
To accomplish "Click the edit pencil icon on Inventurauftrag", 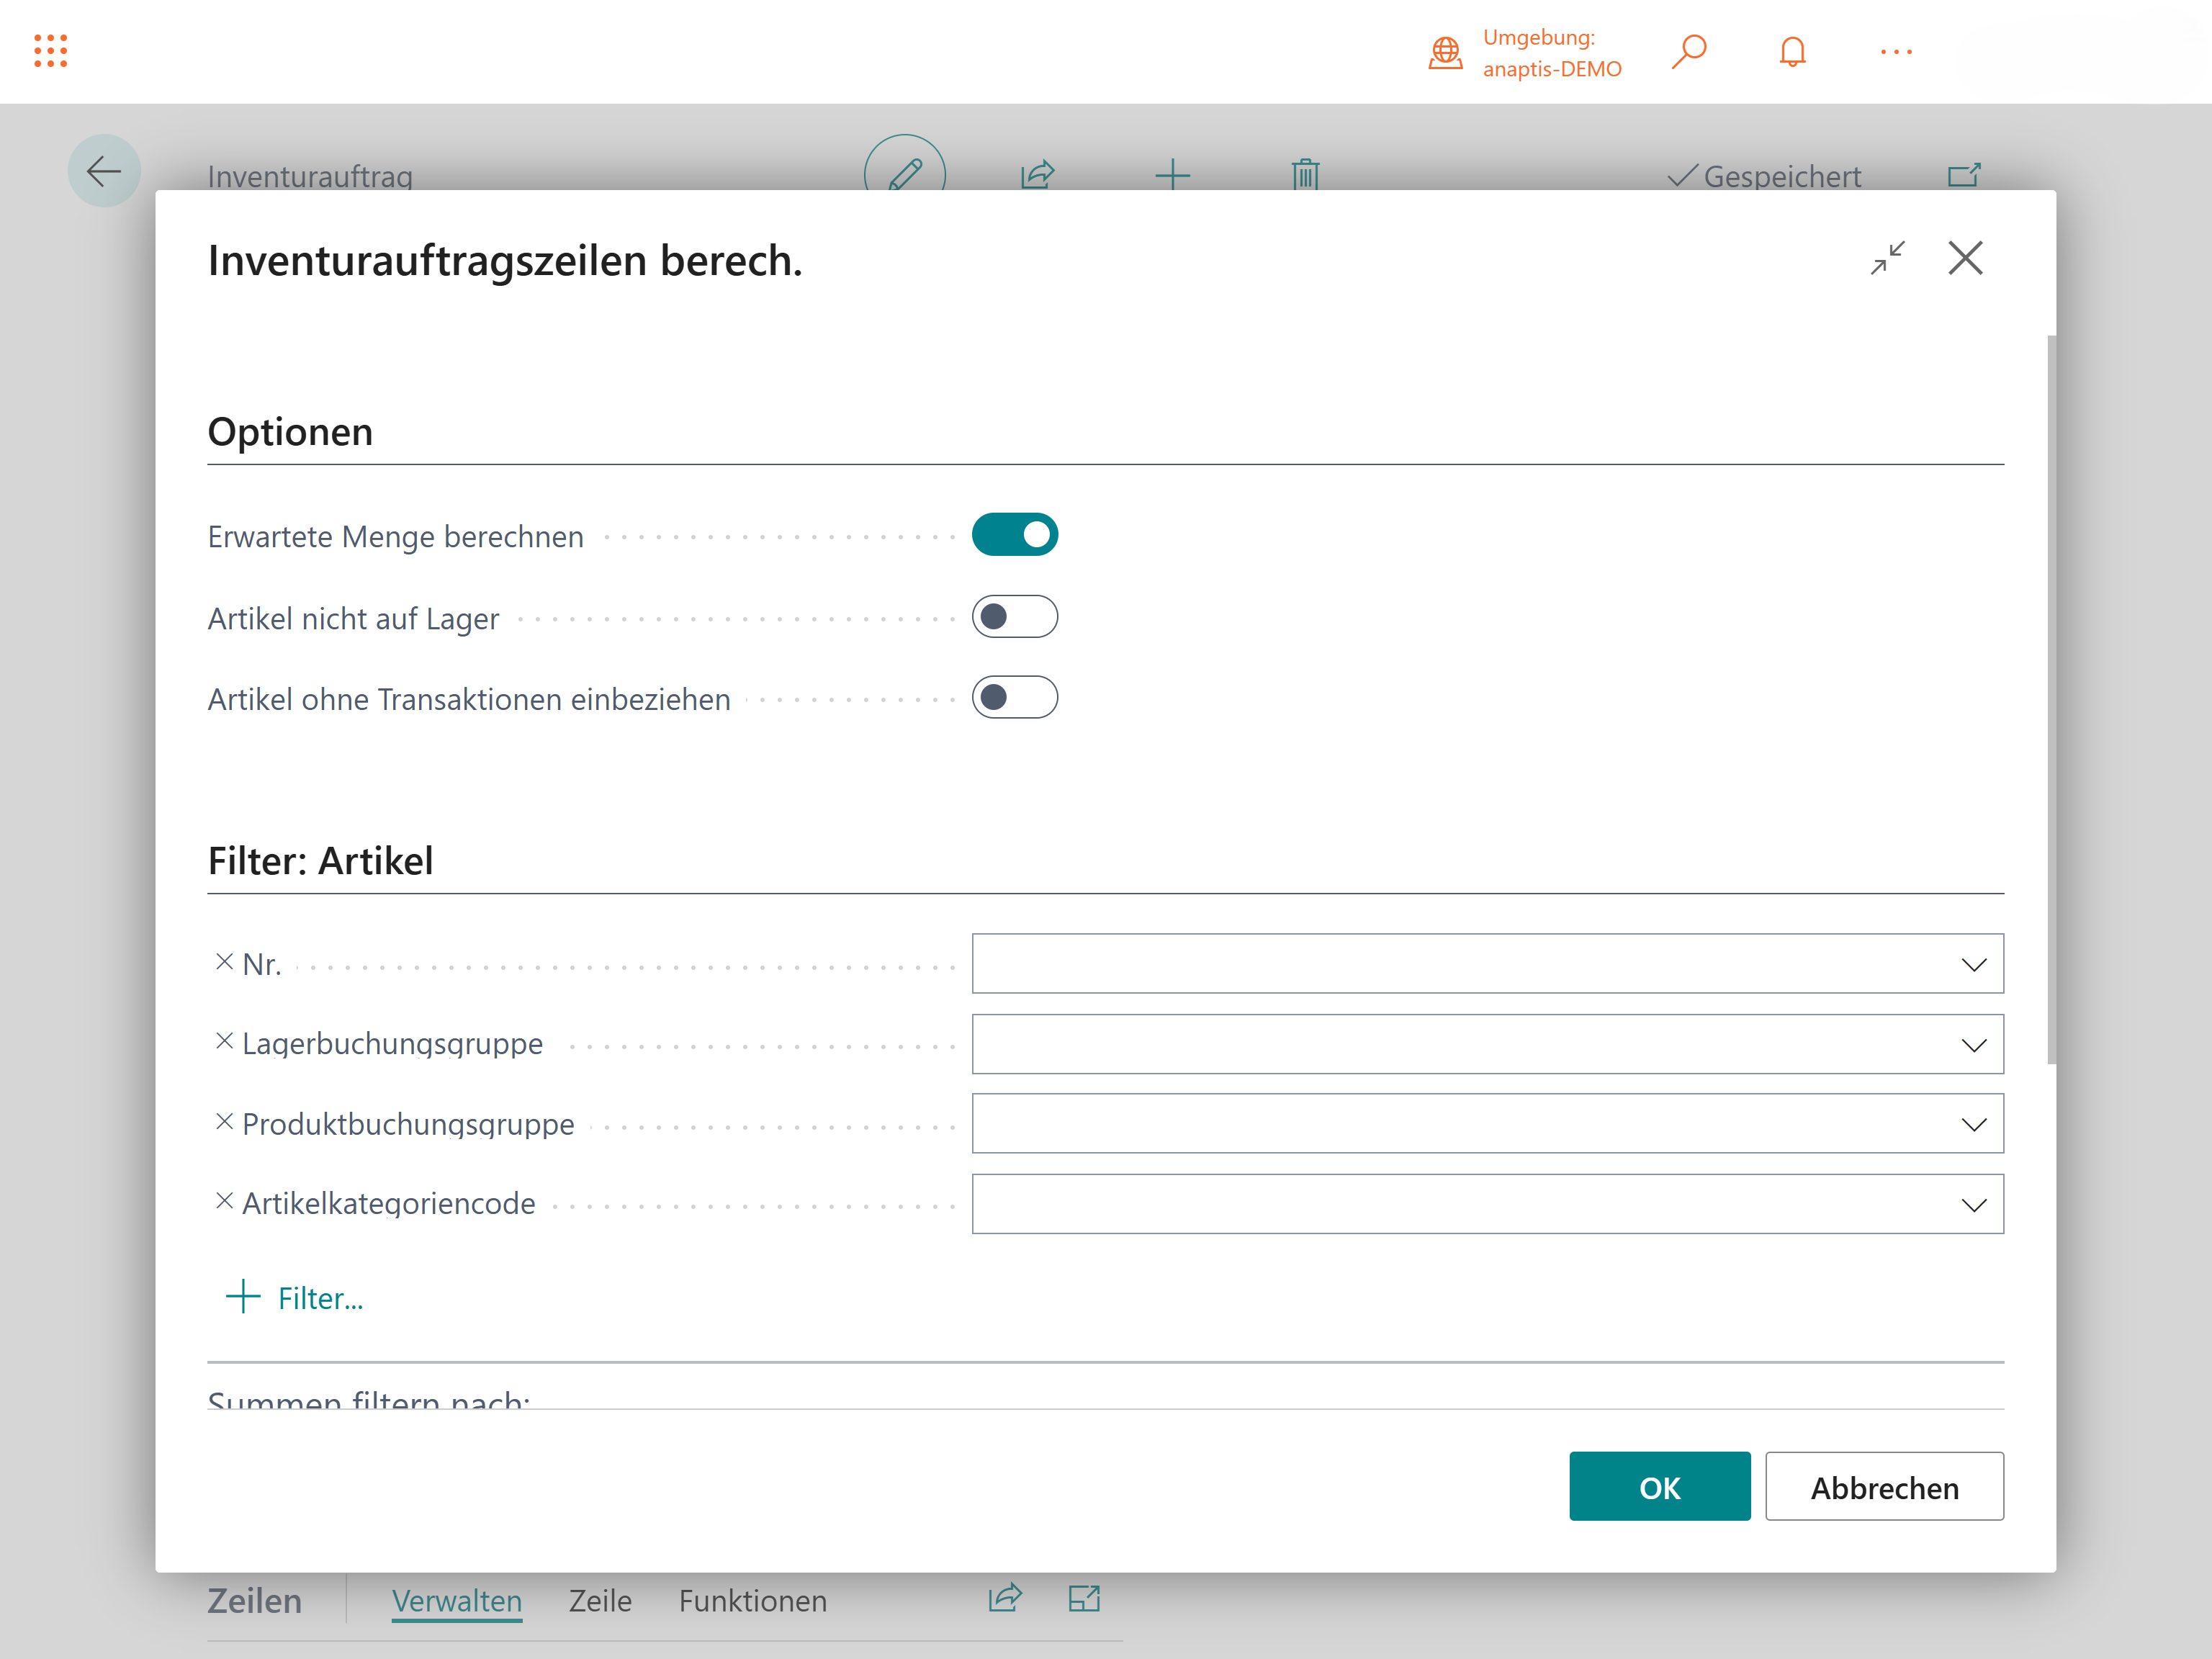I will pyautogui.click(x=905, y=173).
